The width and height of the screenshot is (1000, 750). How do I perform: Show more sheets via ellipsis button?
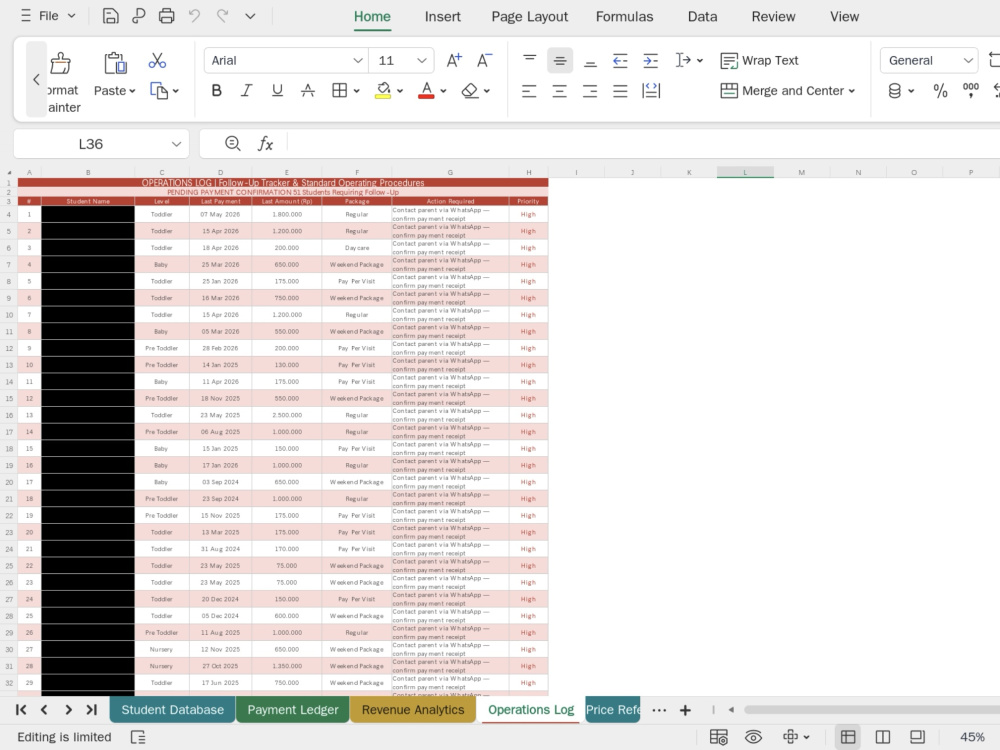(659, 710)
